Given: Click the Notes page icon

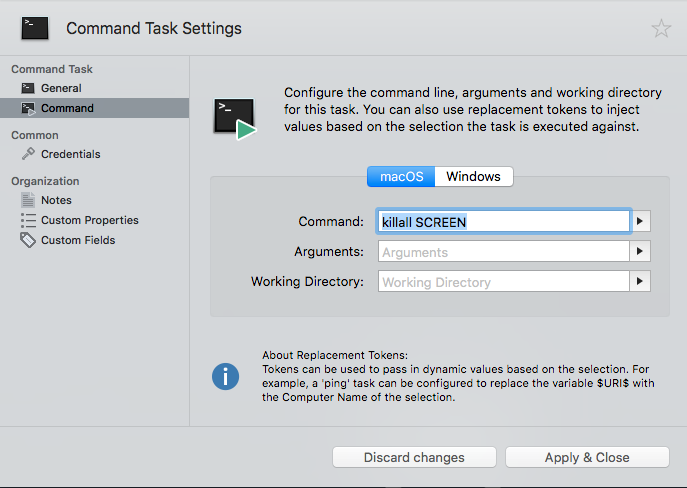Looking at the screenshot, I should pos(28,200).
